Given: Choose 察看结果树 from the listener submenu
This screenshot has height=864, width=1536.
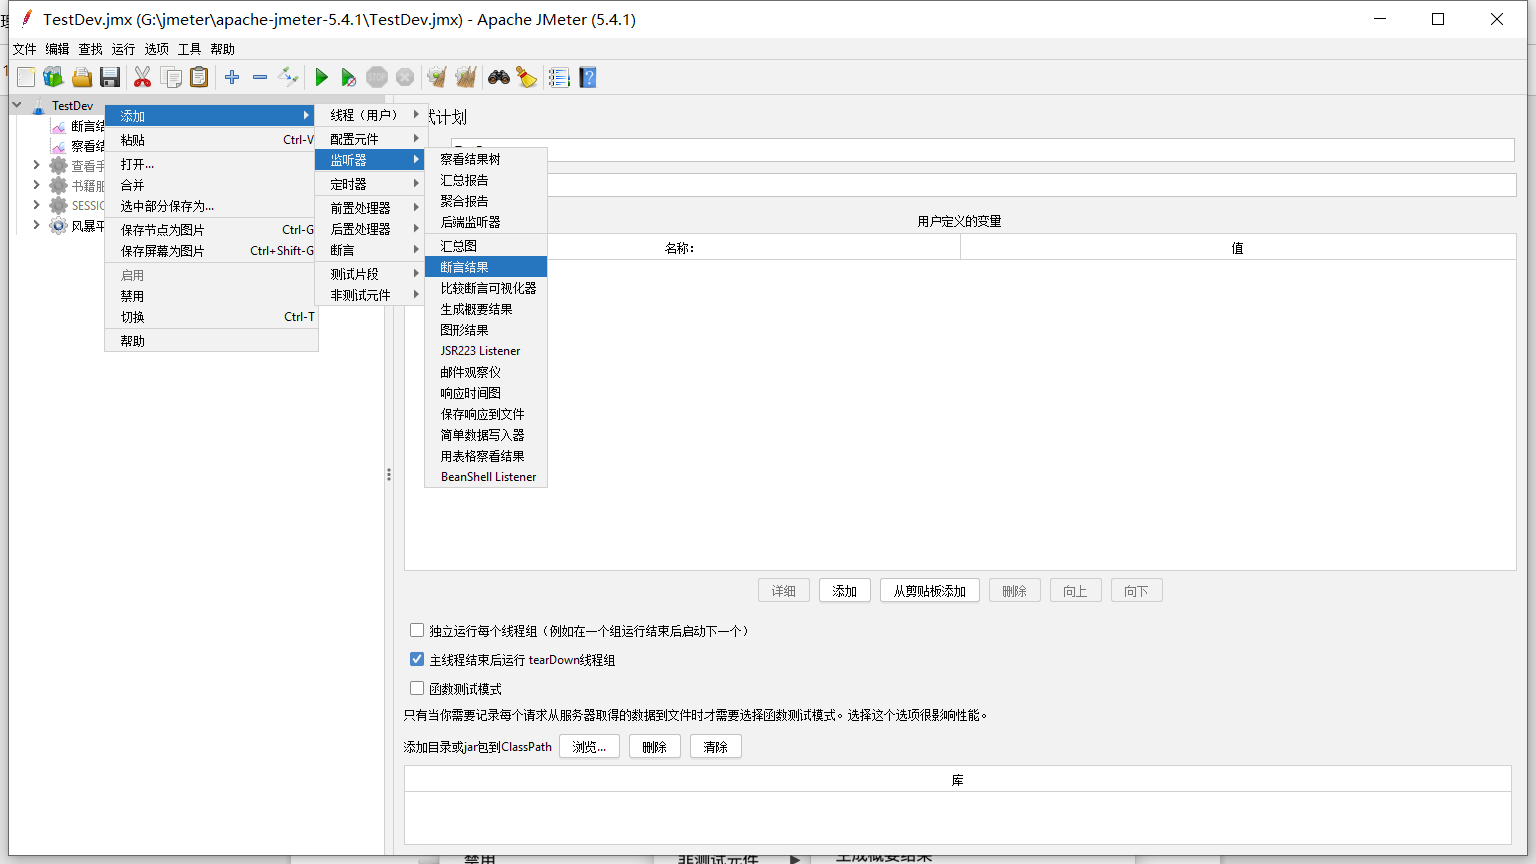Looking at the screenshot, I should (486, 159).
